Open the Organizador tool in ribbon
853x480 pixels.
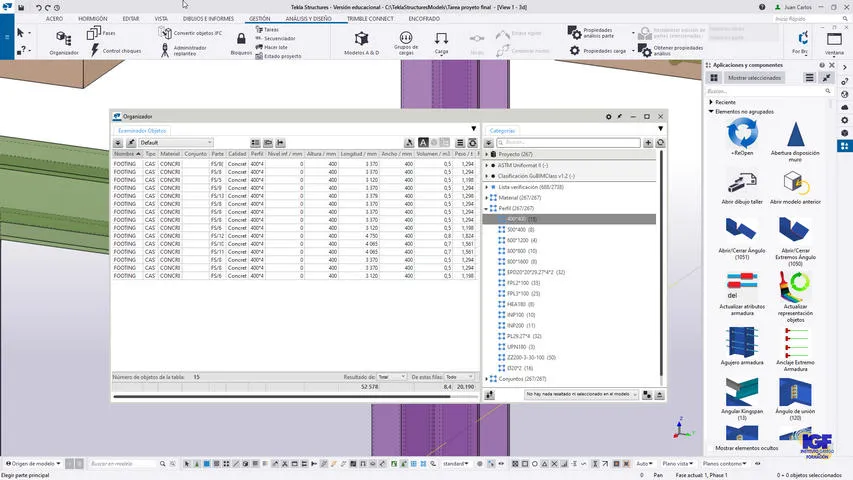click(64, 42)
